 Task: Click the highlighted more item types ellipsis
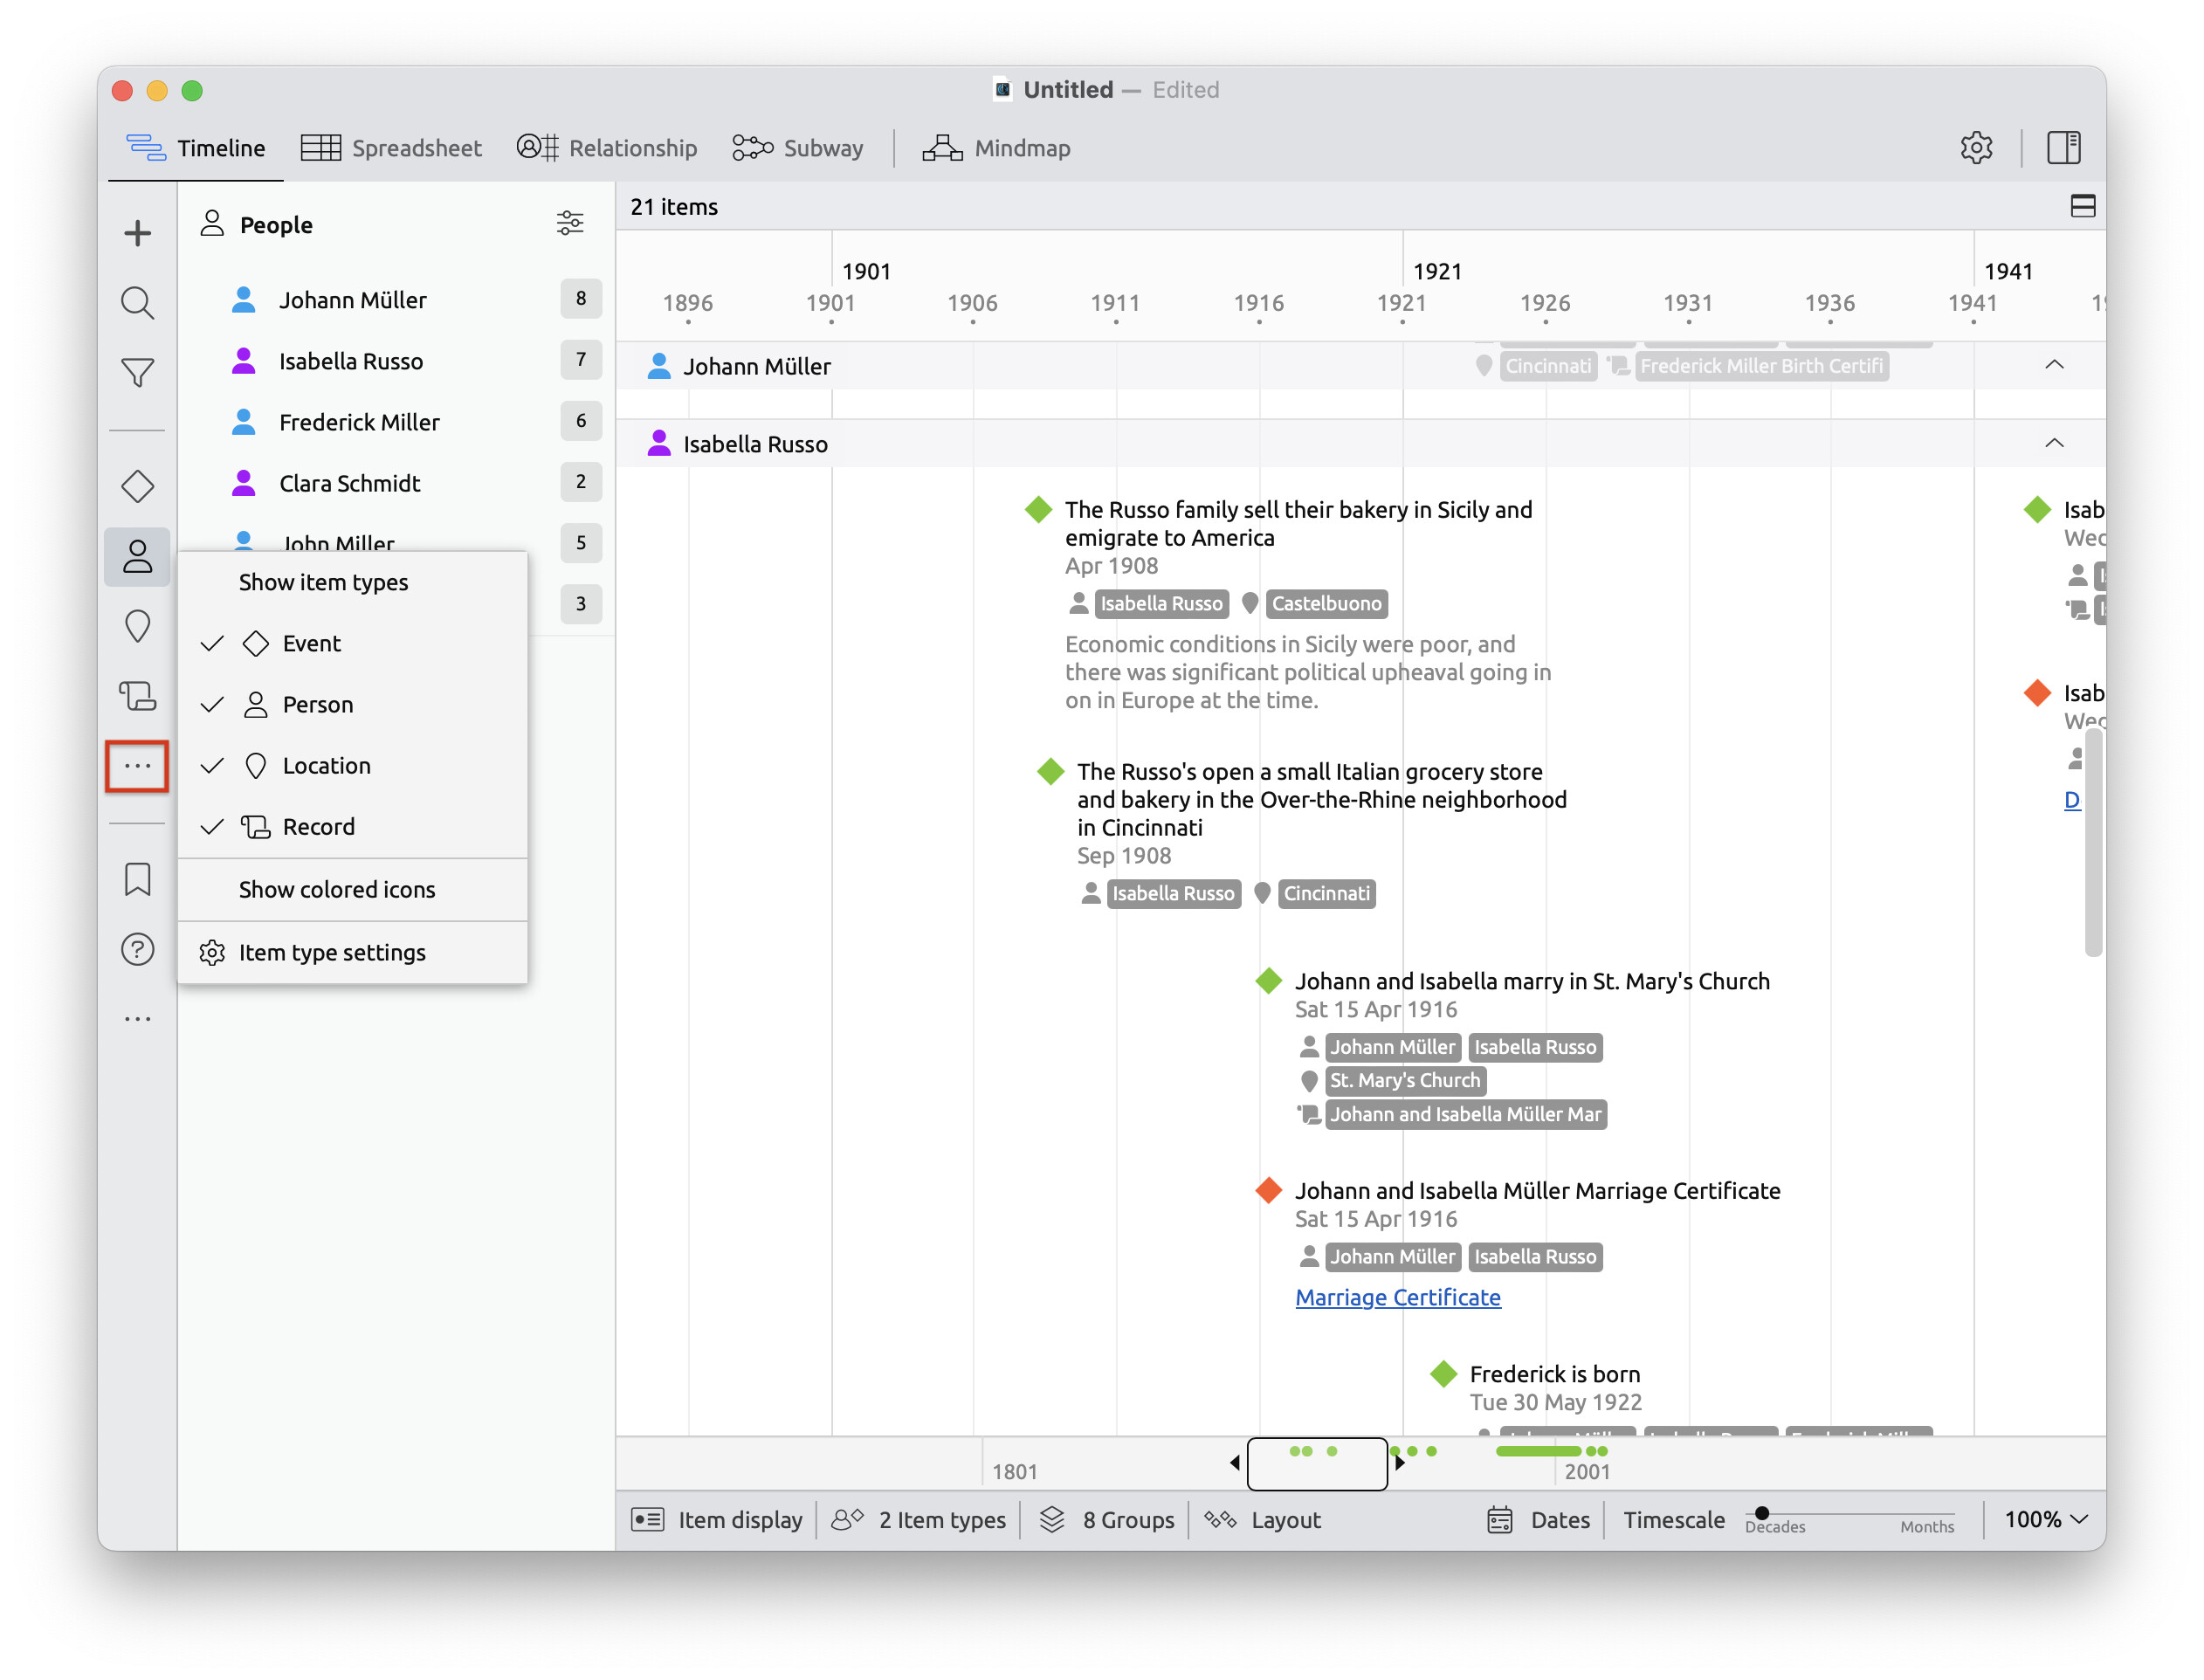click(x=137, y=766)
